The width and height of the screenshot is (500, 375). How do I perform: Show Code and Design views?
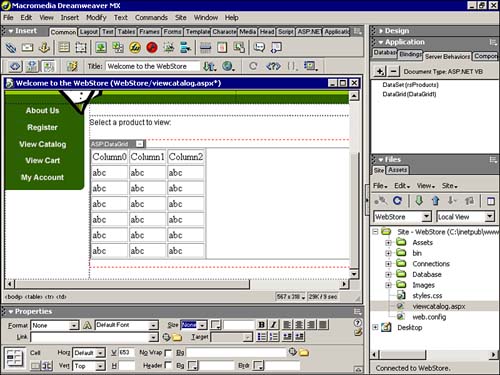point(32,66)
